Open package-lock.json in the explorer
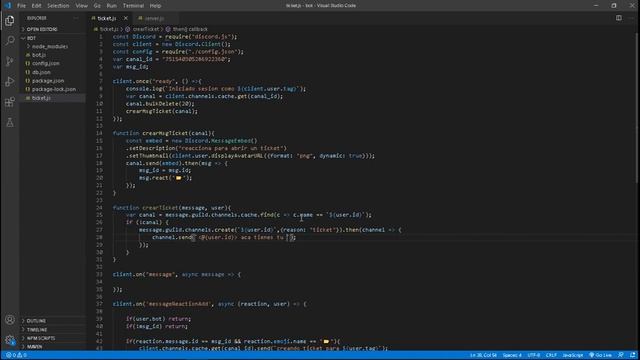Image resolution: width=640 pixels, height=360 pixels. click(x=54, y=89)
